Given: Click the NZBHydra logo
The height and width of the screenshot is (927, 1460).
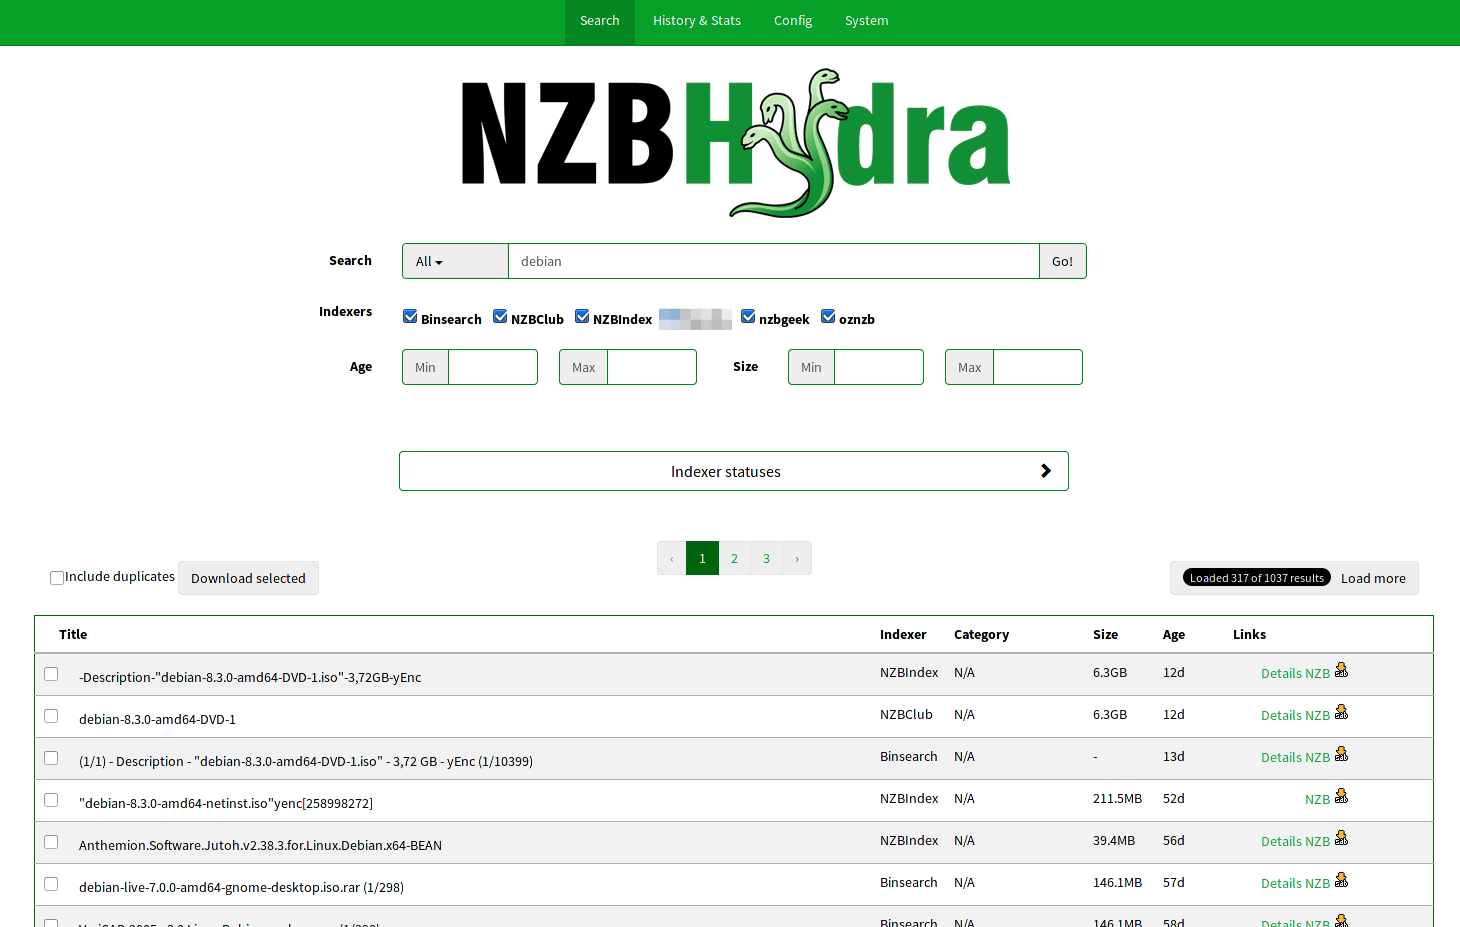Looking at the screenshot, I should 735,141.
